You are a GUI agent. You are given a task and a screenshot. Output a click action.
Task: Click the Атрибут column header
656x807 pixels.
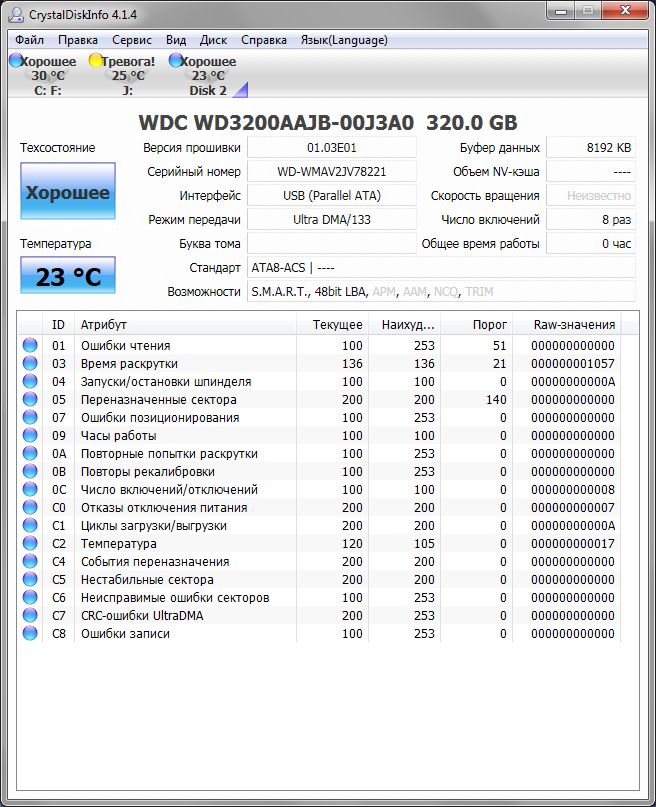coord(185,325)
